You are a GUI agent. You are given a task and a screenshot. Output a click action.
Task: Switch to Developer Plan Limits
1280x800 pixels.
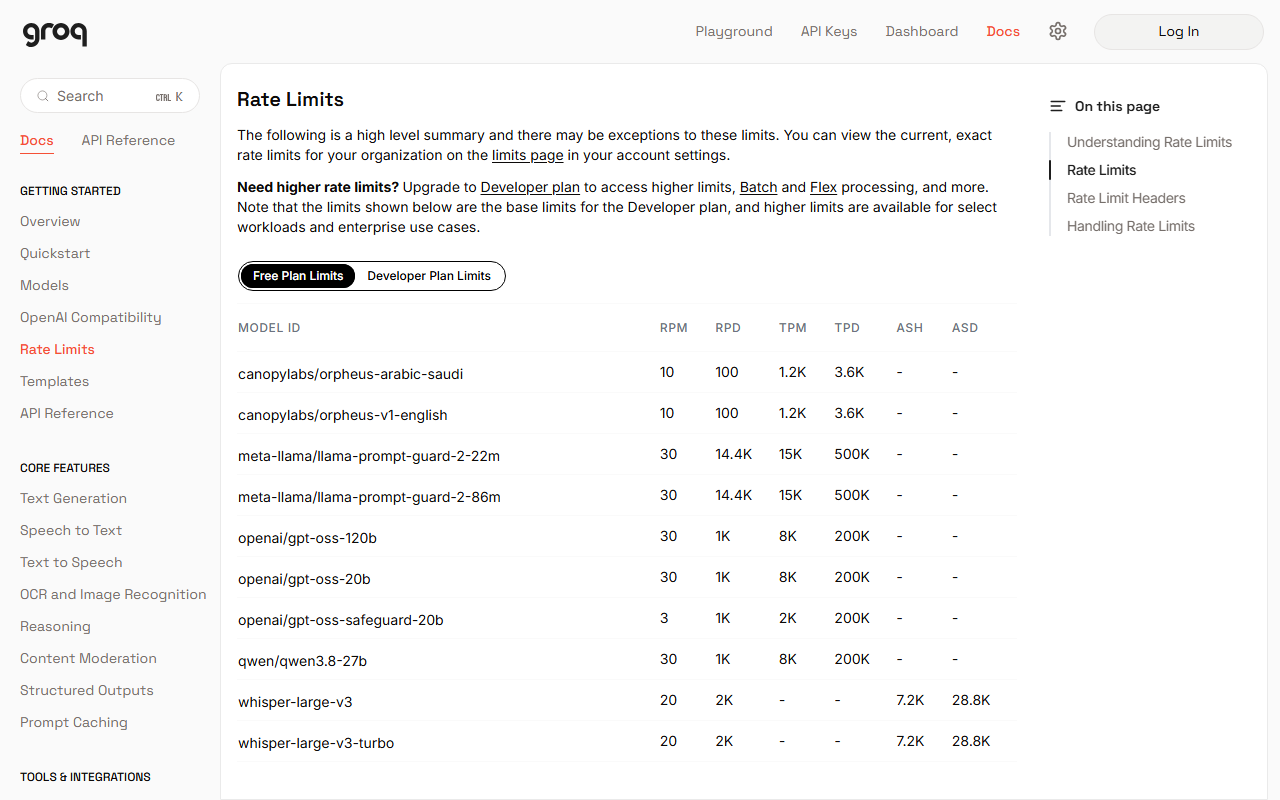pyautogui.click(x=429, y=276)
